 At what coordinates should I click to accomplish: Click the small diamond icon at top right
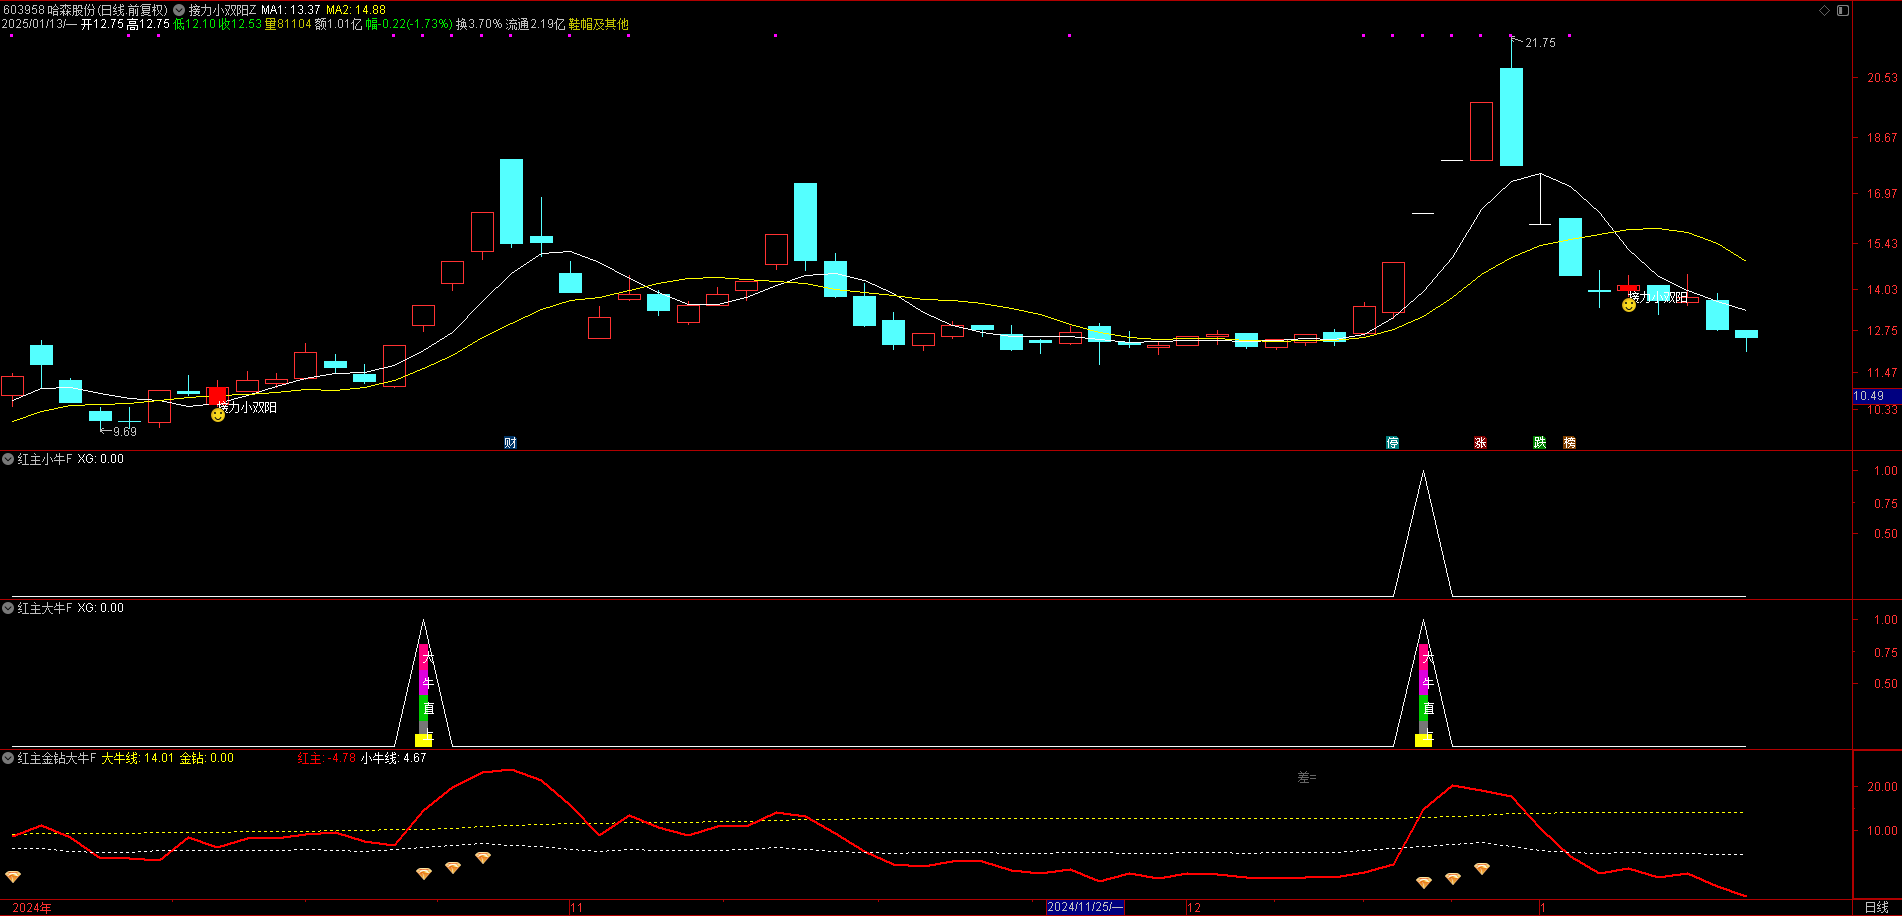tap(1824, 10)
